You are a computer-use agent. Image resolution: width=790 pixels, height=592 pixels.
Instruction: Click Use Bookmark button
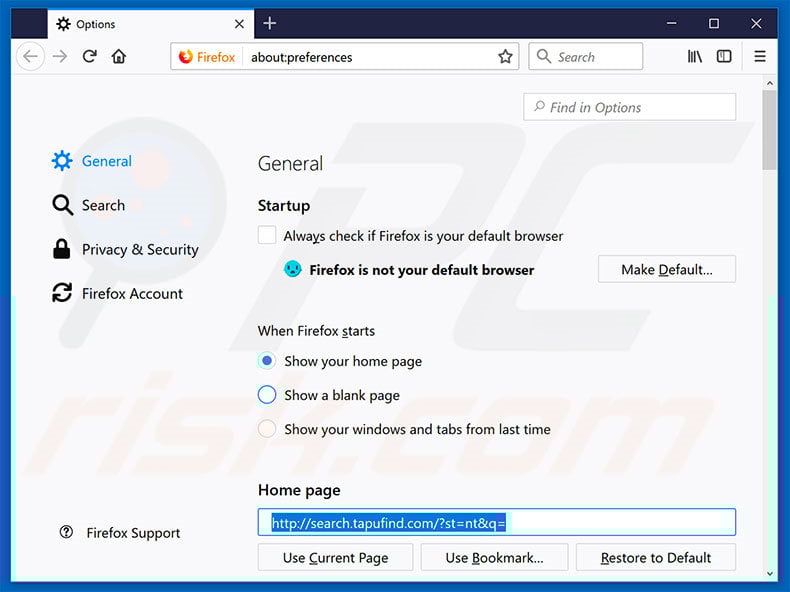tap(494, 557)
